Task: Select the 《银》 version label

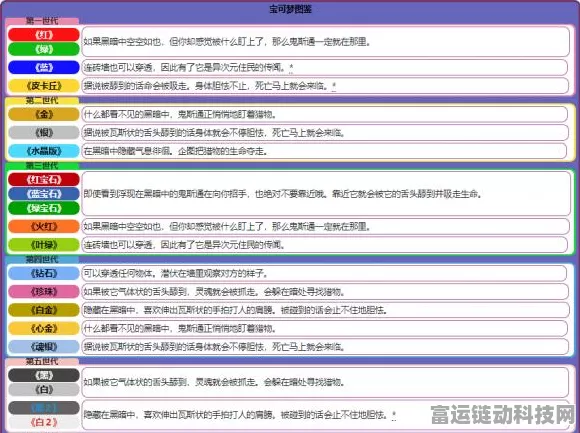Action: (x=44, y=132)
